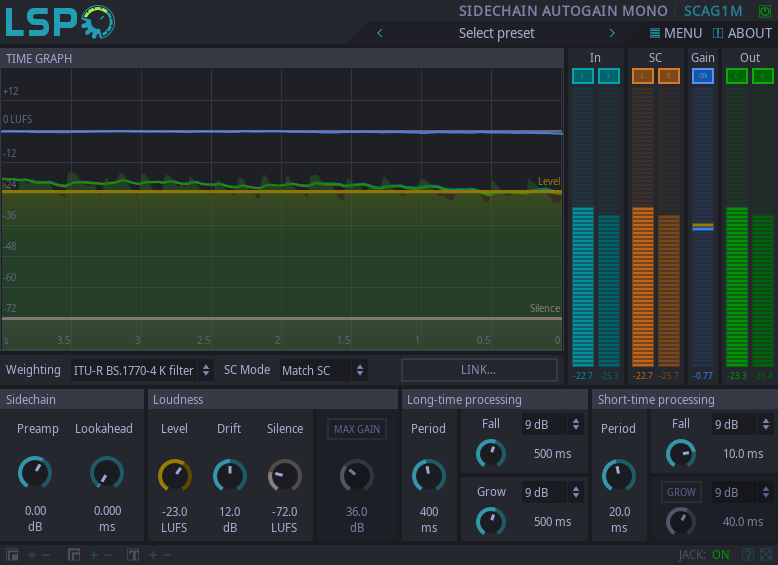
Task: Click the Short-time Grow knob
Action: (681, 522)
